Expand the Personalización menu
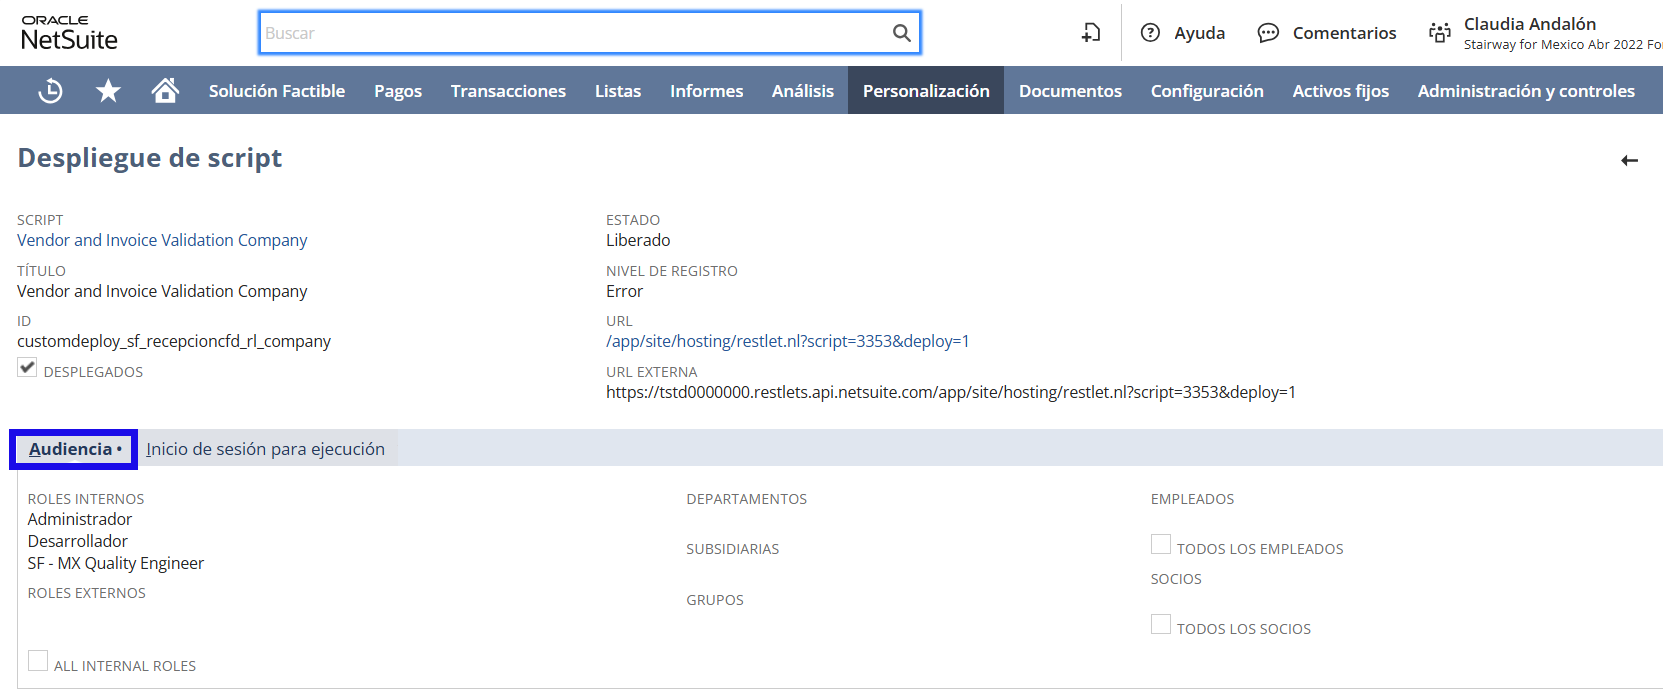 [x=926, y=91]
